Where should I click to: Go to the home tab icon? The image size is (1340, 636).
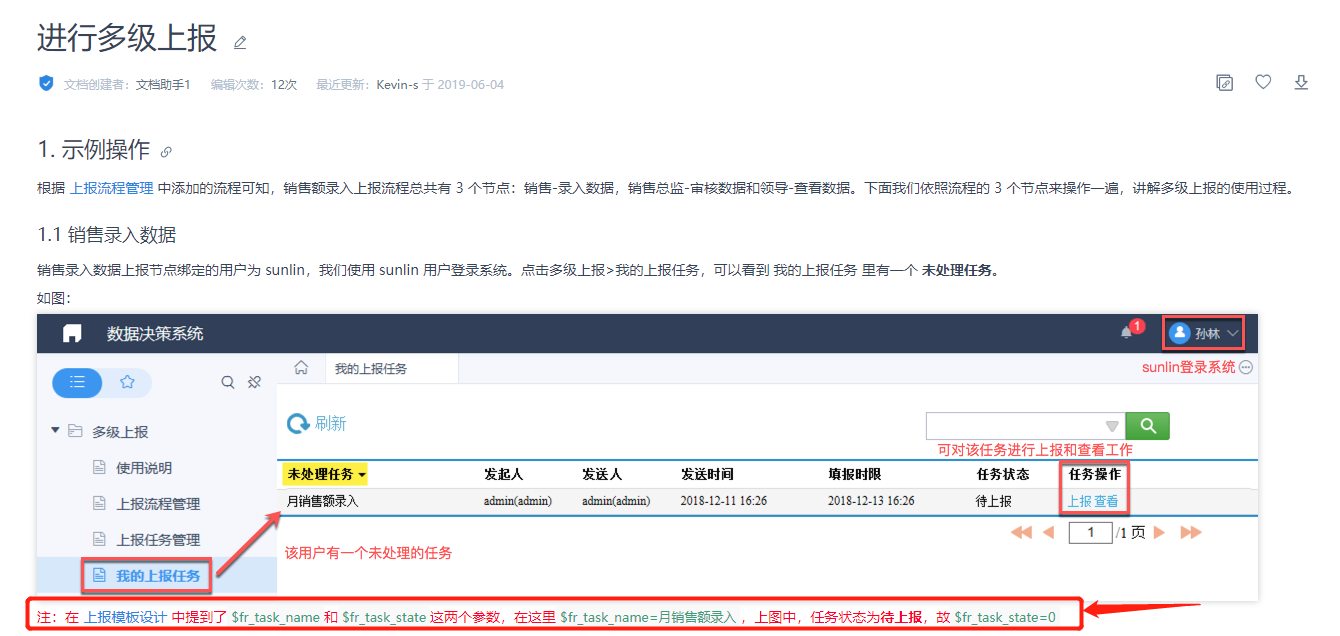click(x=301, y=368)
